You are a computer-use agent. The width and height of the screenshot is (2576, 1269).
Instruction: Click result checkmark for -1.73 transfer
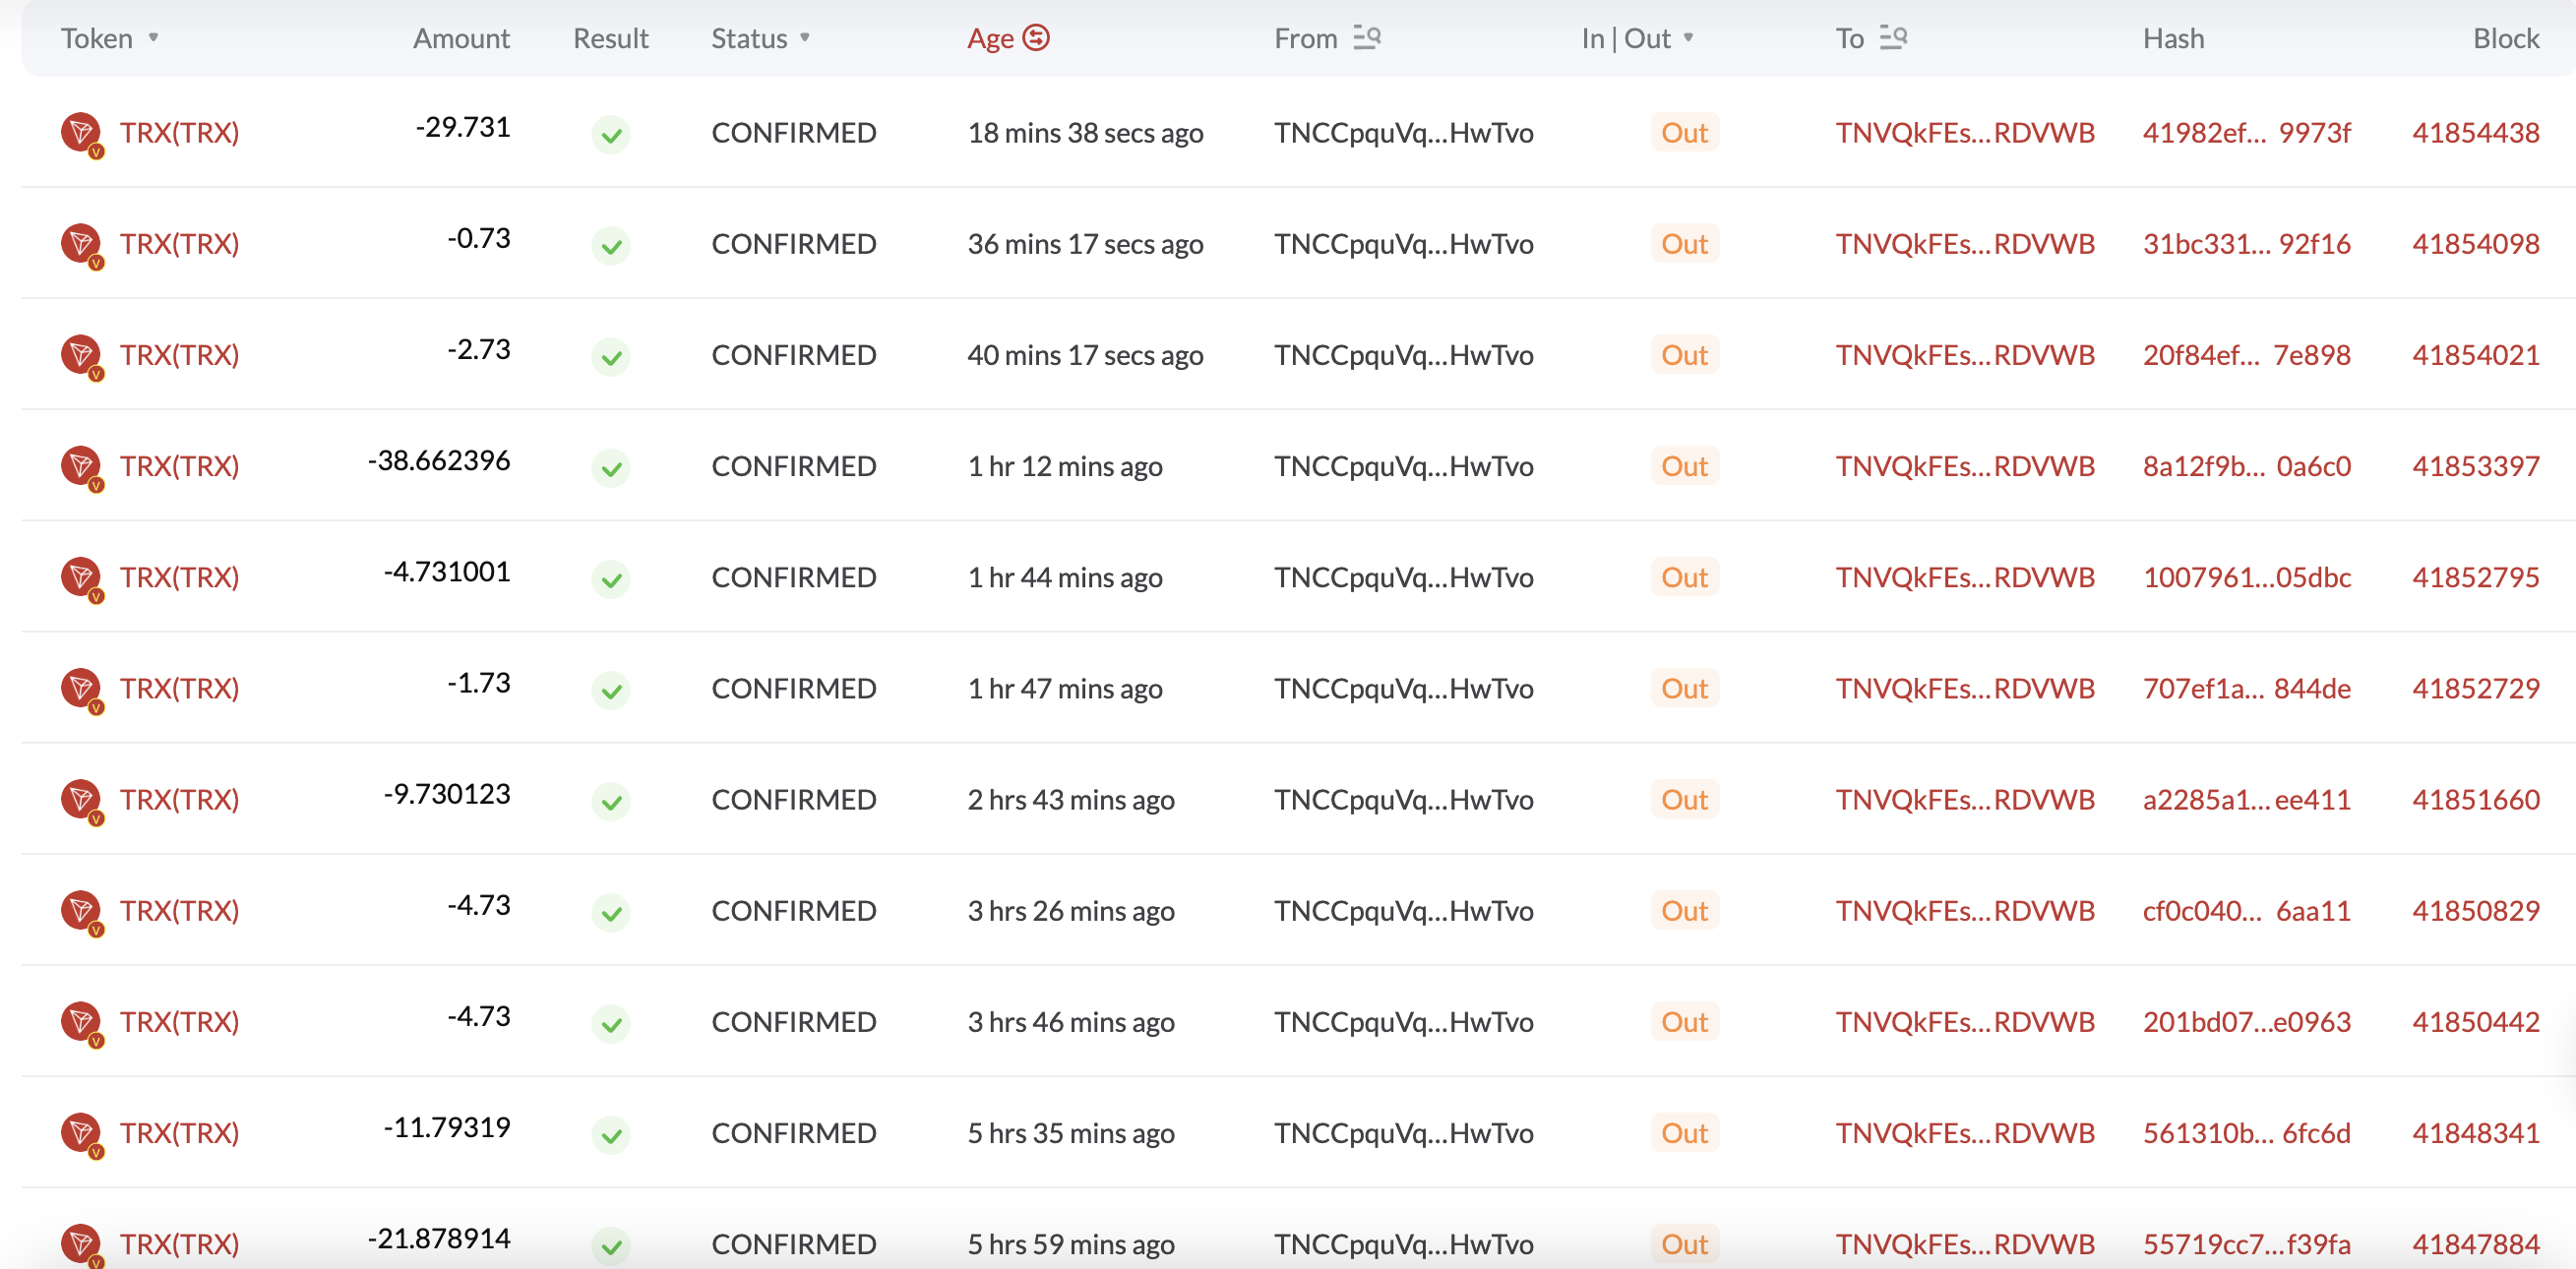(611, 690)
